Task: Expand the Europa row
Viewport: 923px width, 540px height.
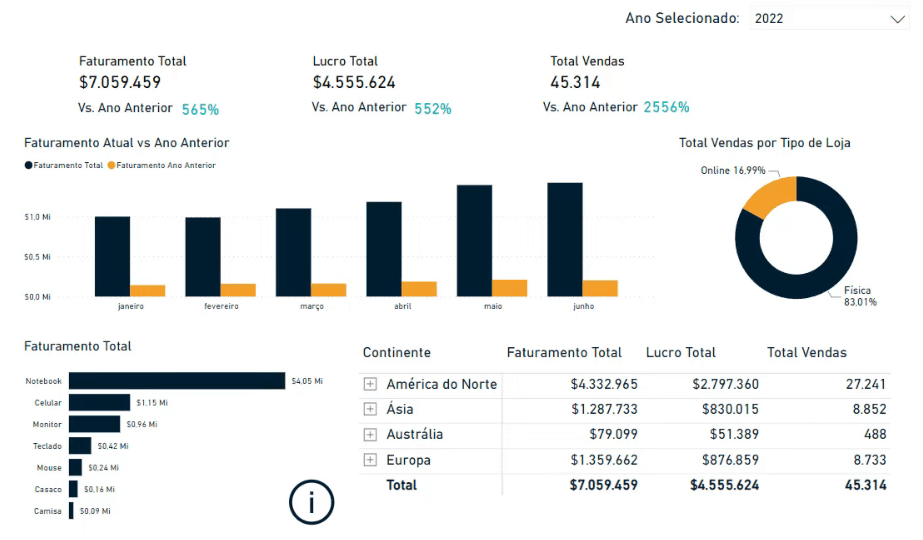Action: tap(370, 460)
